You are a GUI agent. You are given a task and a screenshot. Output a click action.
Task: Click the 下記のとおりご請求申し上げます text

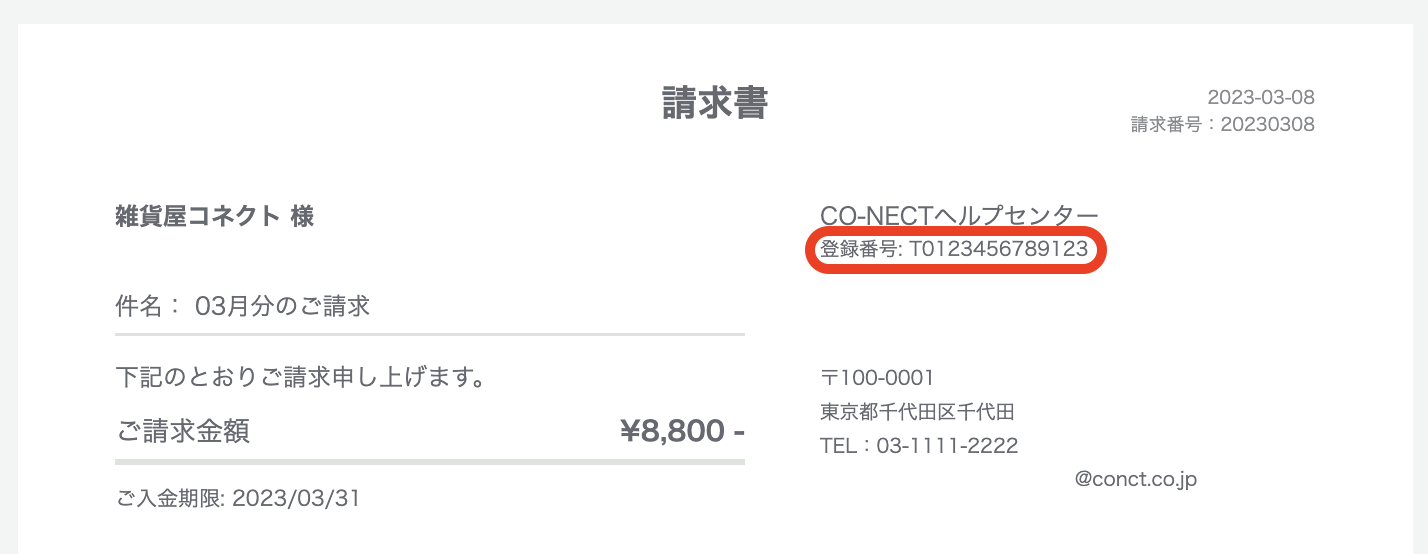[x=301, y=378]
